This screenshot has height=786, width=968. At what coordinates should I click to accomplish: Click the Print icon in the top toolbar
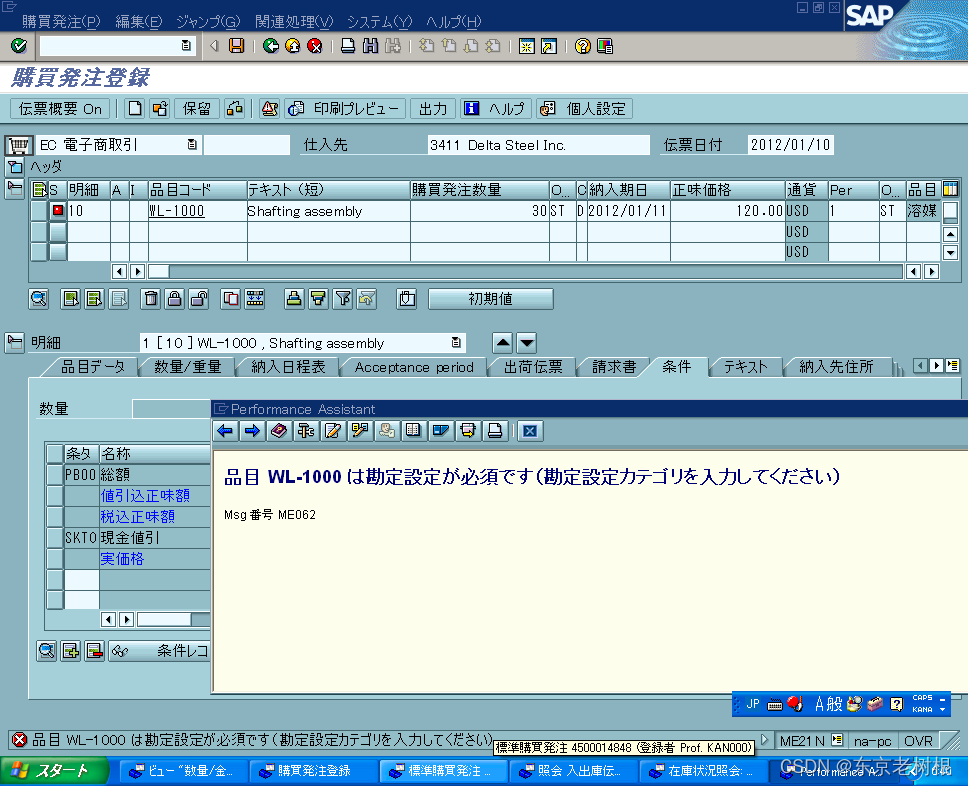[x=348, y=46]
